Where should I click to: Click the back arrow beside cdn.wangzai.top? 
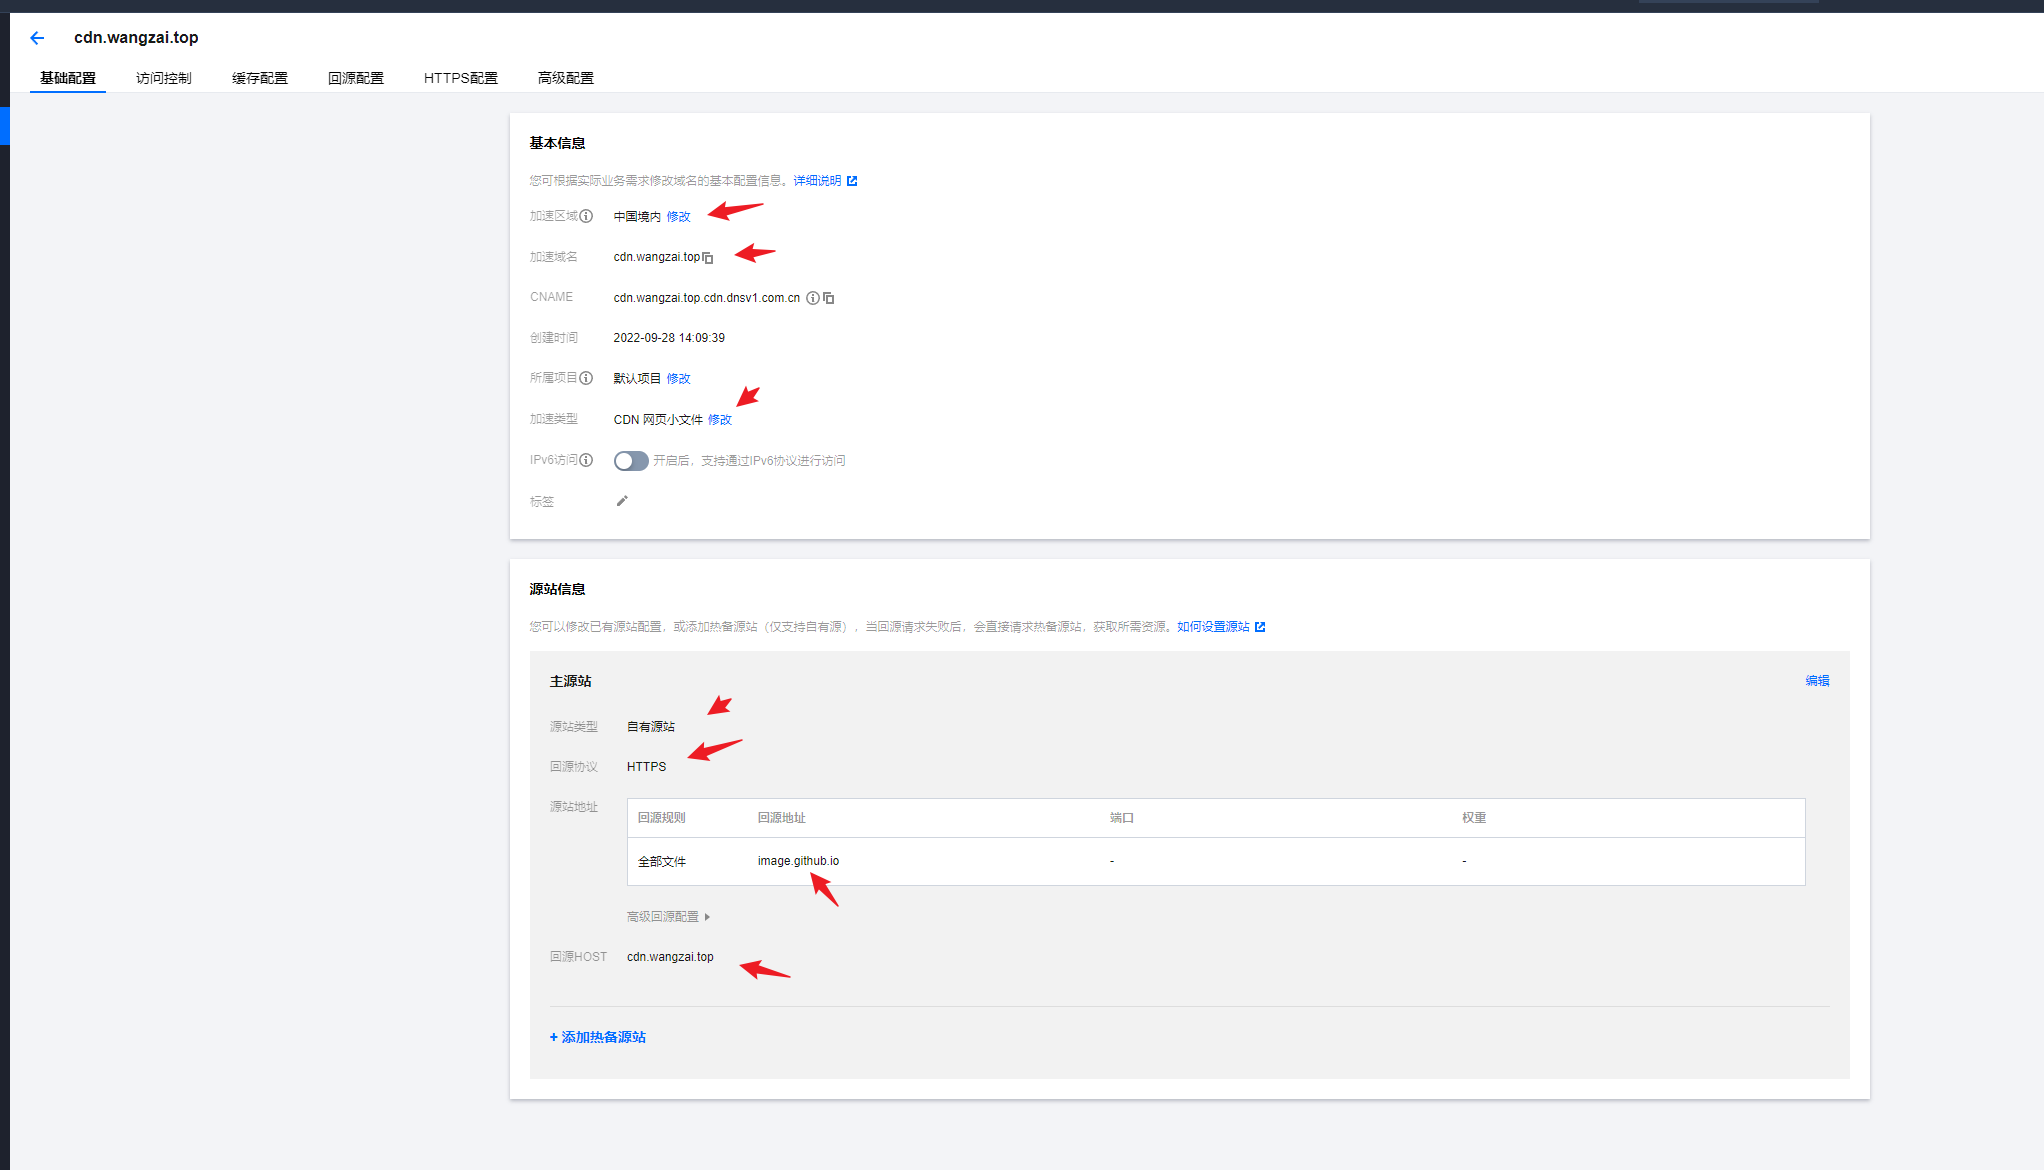[37, 38]
